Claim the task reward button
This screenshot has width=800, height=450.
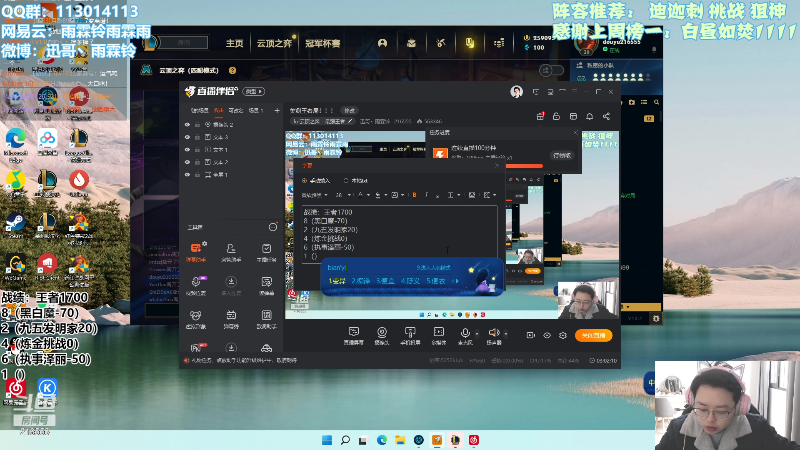click(562, 155)
